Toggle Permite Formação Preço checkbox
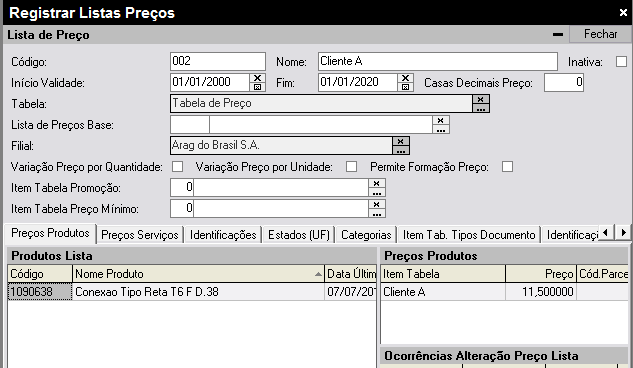This screenshot has height=368, width=633. point(507,167)
